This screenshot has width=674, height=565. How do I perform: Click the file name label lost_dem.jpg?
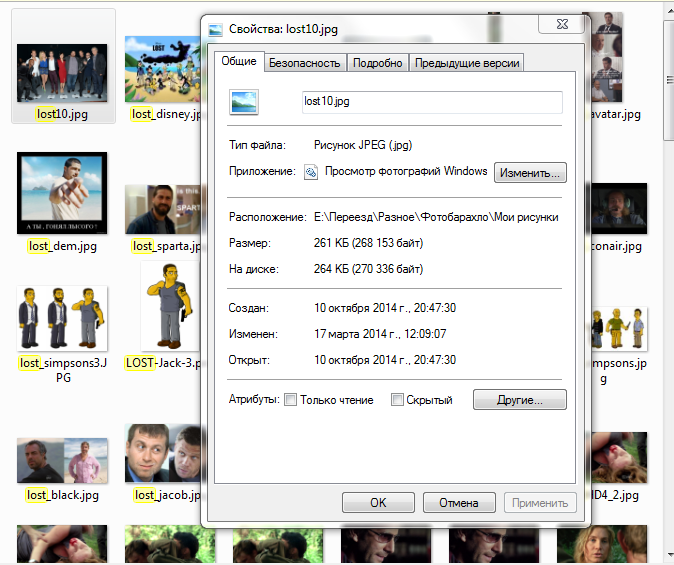point(62,246)
